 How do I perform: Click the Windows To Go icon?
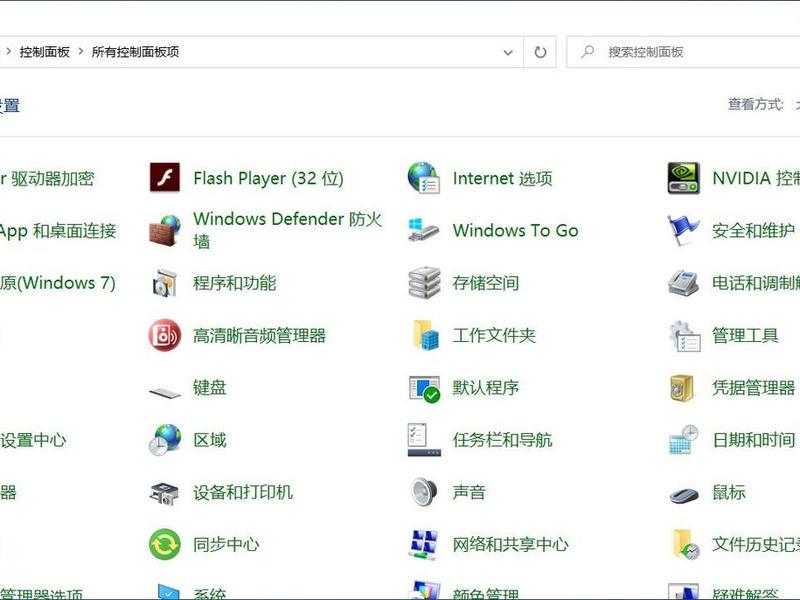[423, 230]
